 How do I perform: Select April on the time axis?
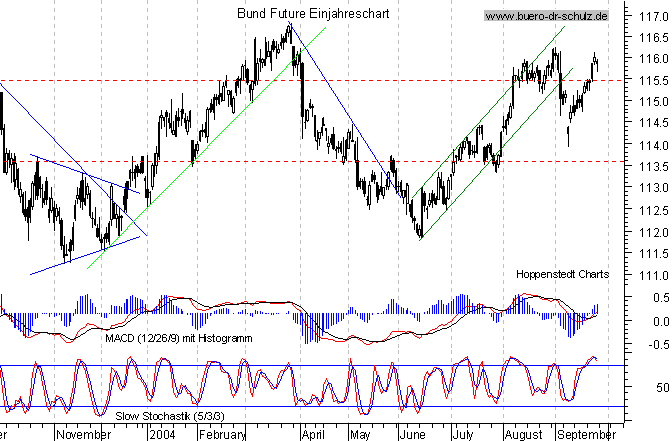312,435
